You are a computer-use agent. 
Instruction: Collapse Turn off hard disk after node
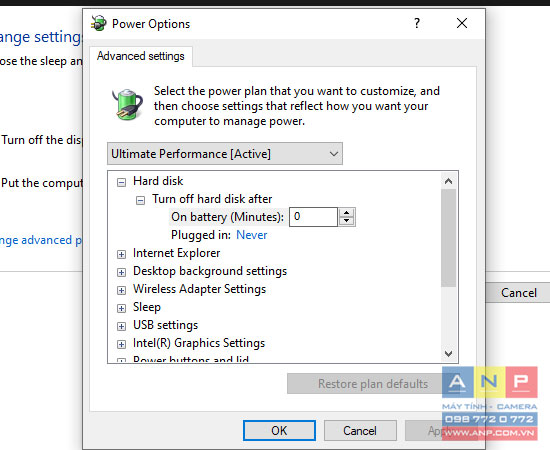pyautogui.click(x=140, y=200)
